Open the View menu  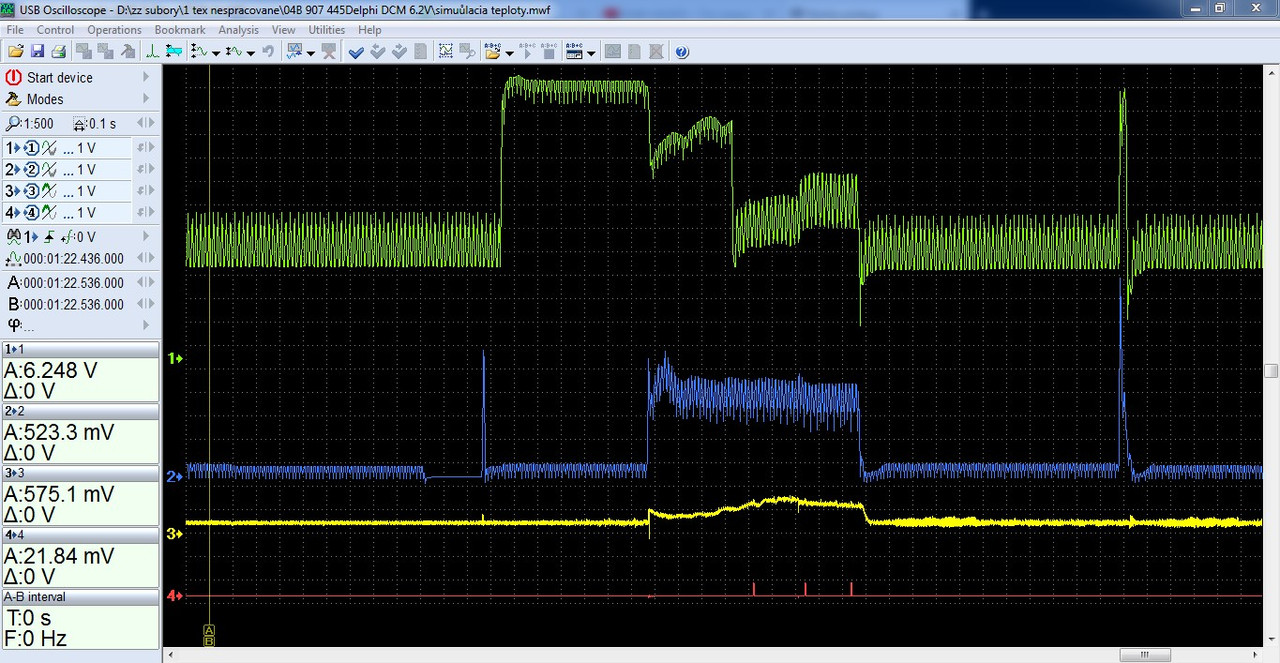284,30
